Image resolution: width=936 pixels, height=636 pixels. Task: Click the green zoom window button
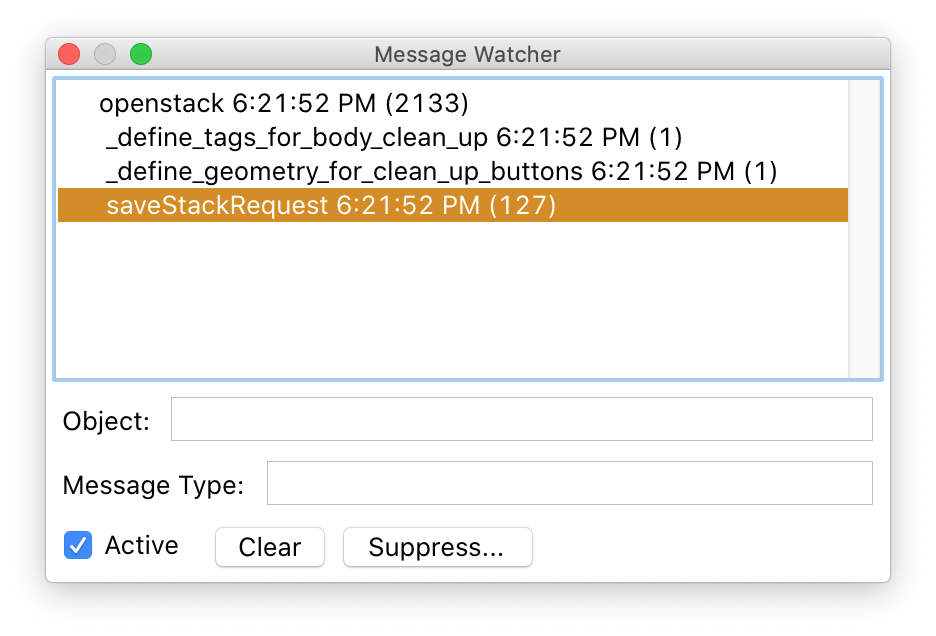coord(141,54)
